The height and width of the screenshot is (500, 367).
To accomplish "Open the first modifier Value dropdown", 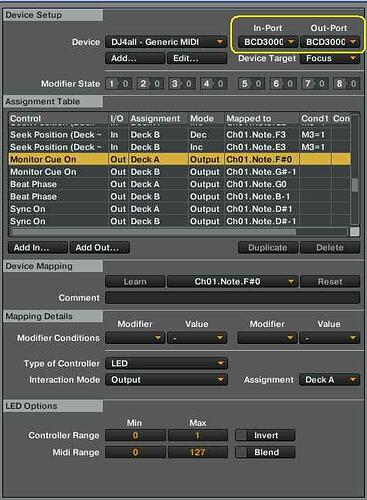I will pos(197,338).
